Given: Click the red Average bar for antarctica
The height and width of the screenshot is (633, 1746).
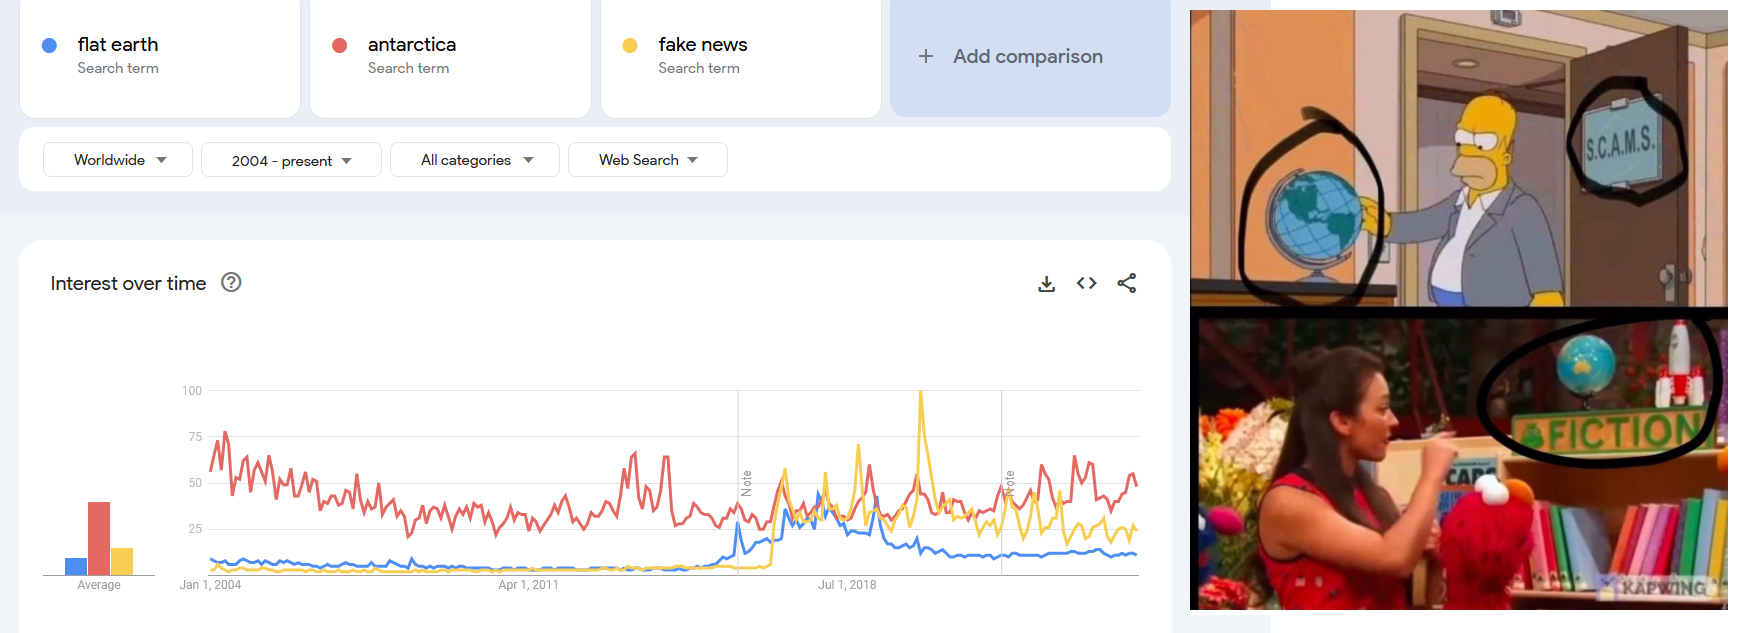Looking at the screenshot, I should point(99,538).
